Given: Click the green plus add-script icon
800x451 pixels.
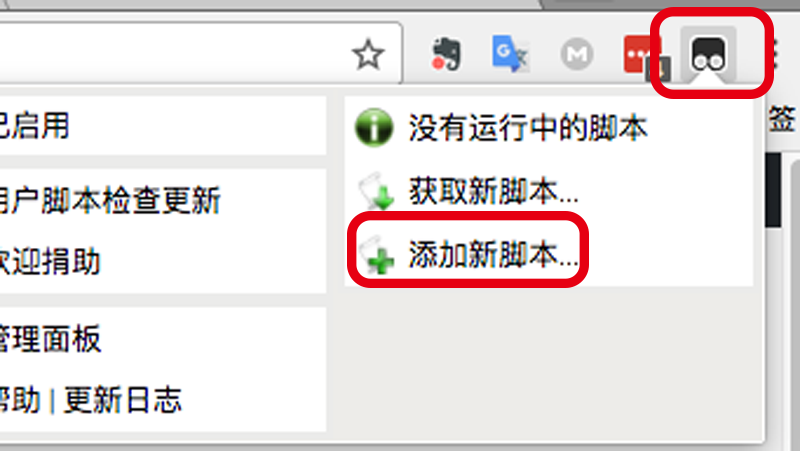Looking at the screenshot, I should click(x=377, y=254).
